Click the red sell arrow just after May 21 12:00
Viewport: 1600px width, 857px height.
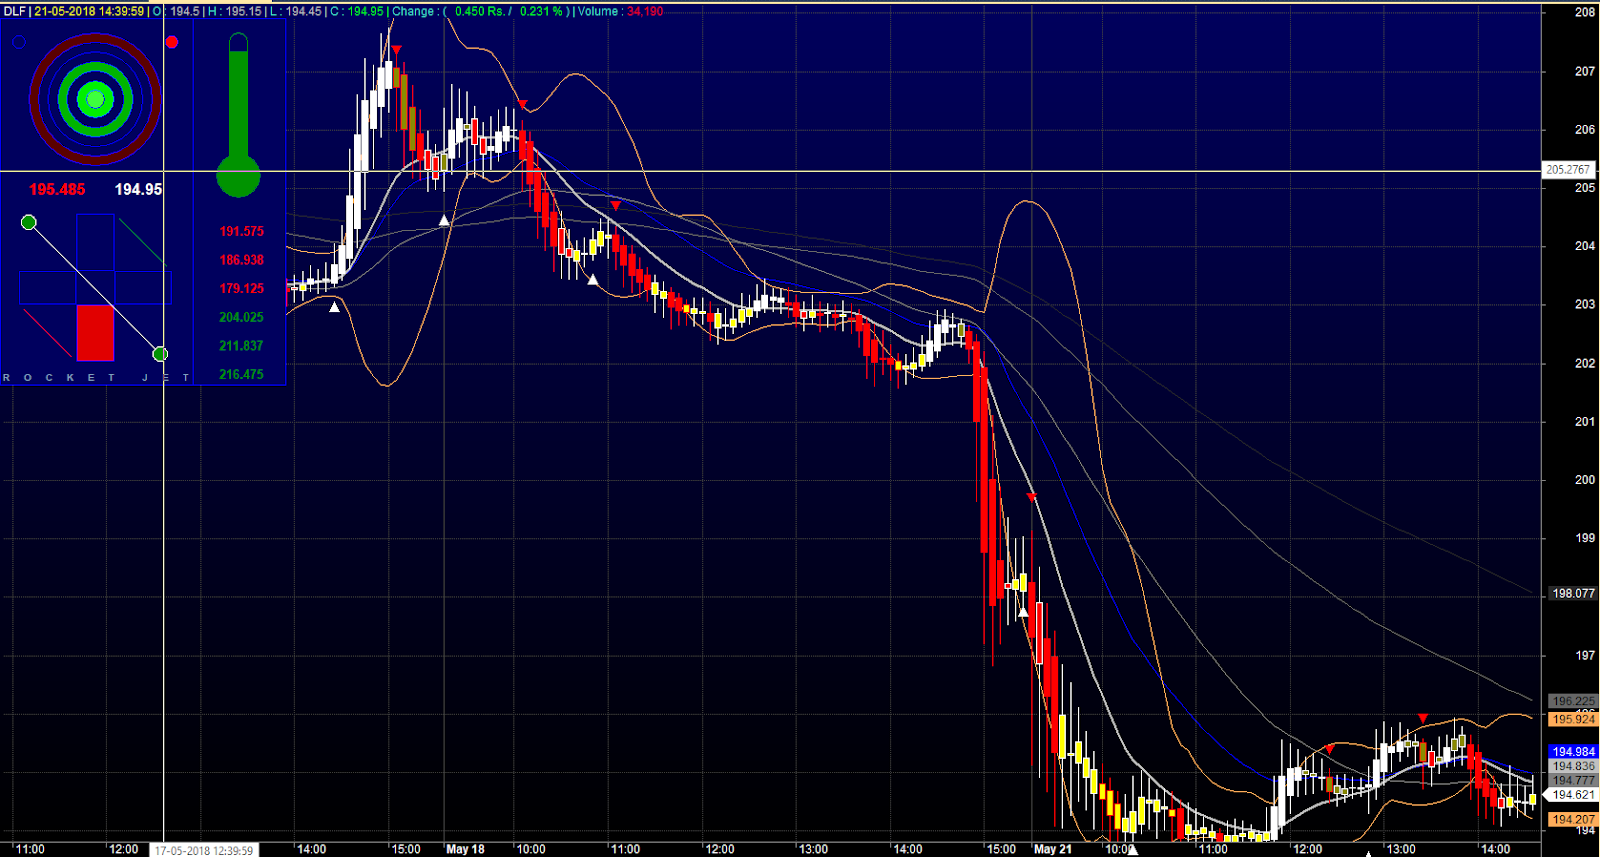coord(1329,748)
